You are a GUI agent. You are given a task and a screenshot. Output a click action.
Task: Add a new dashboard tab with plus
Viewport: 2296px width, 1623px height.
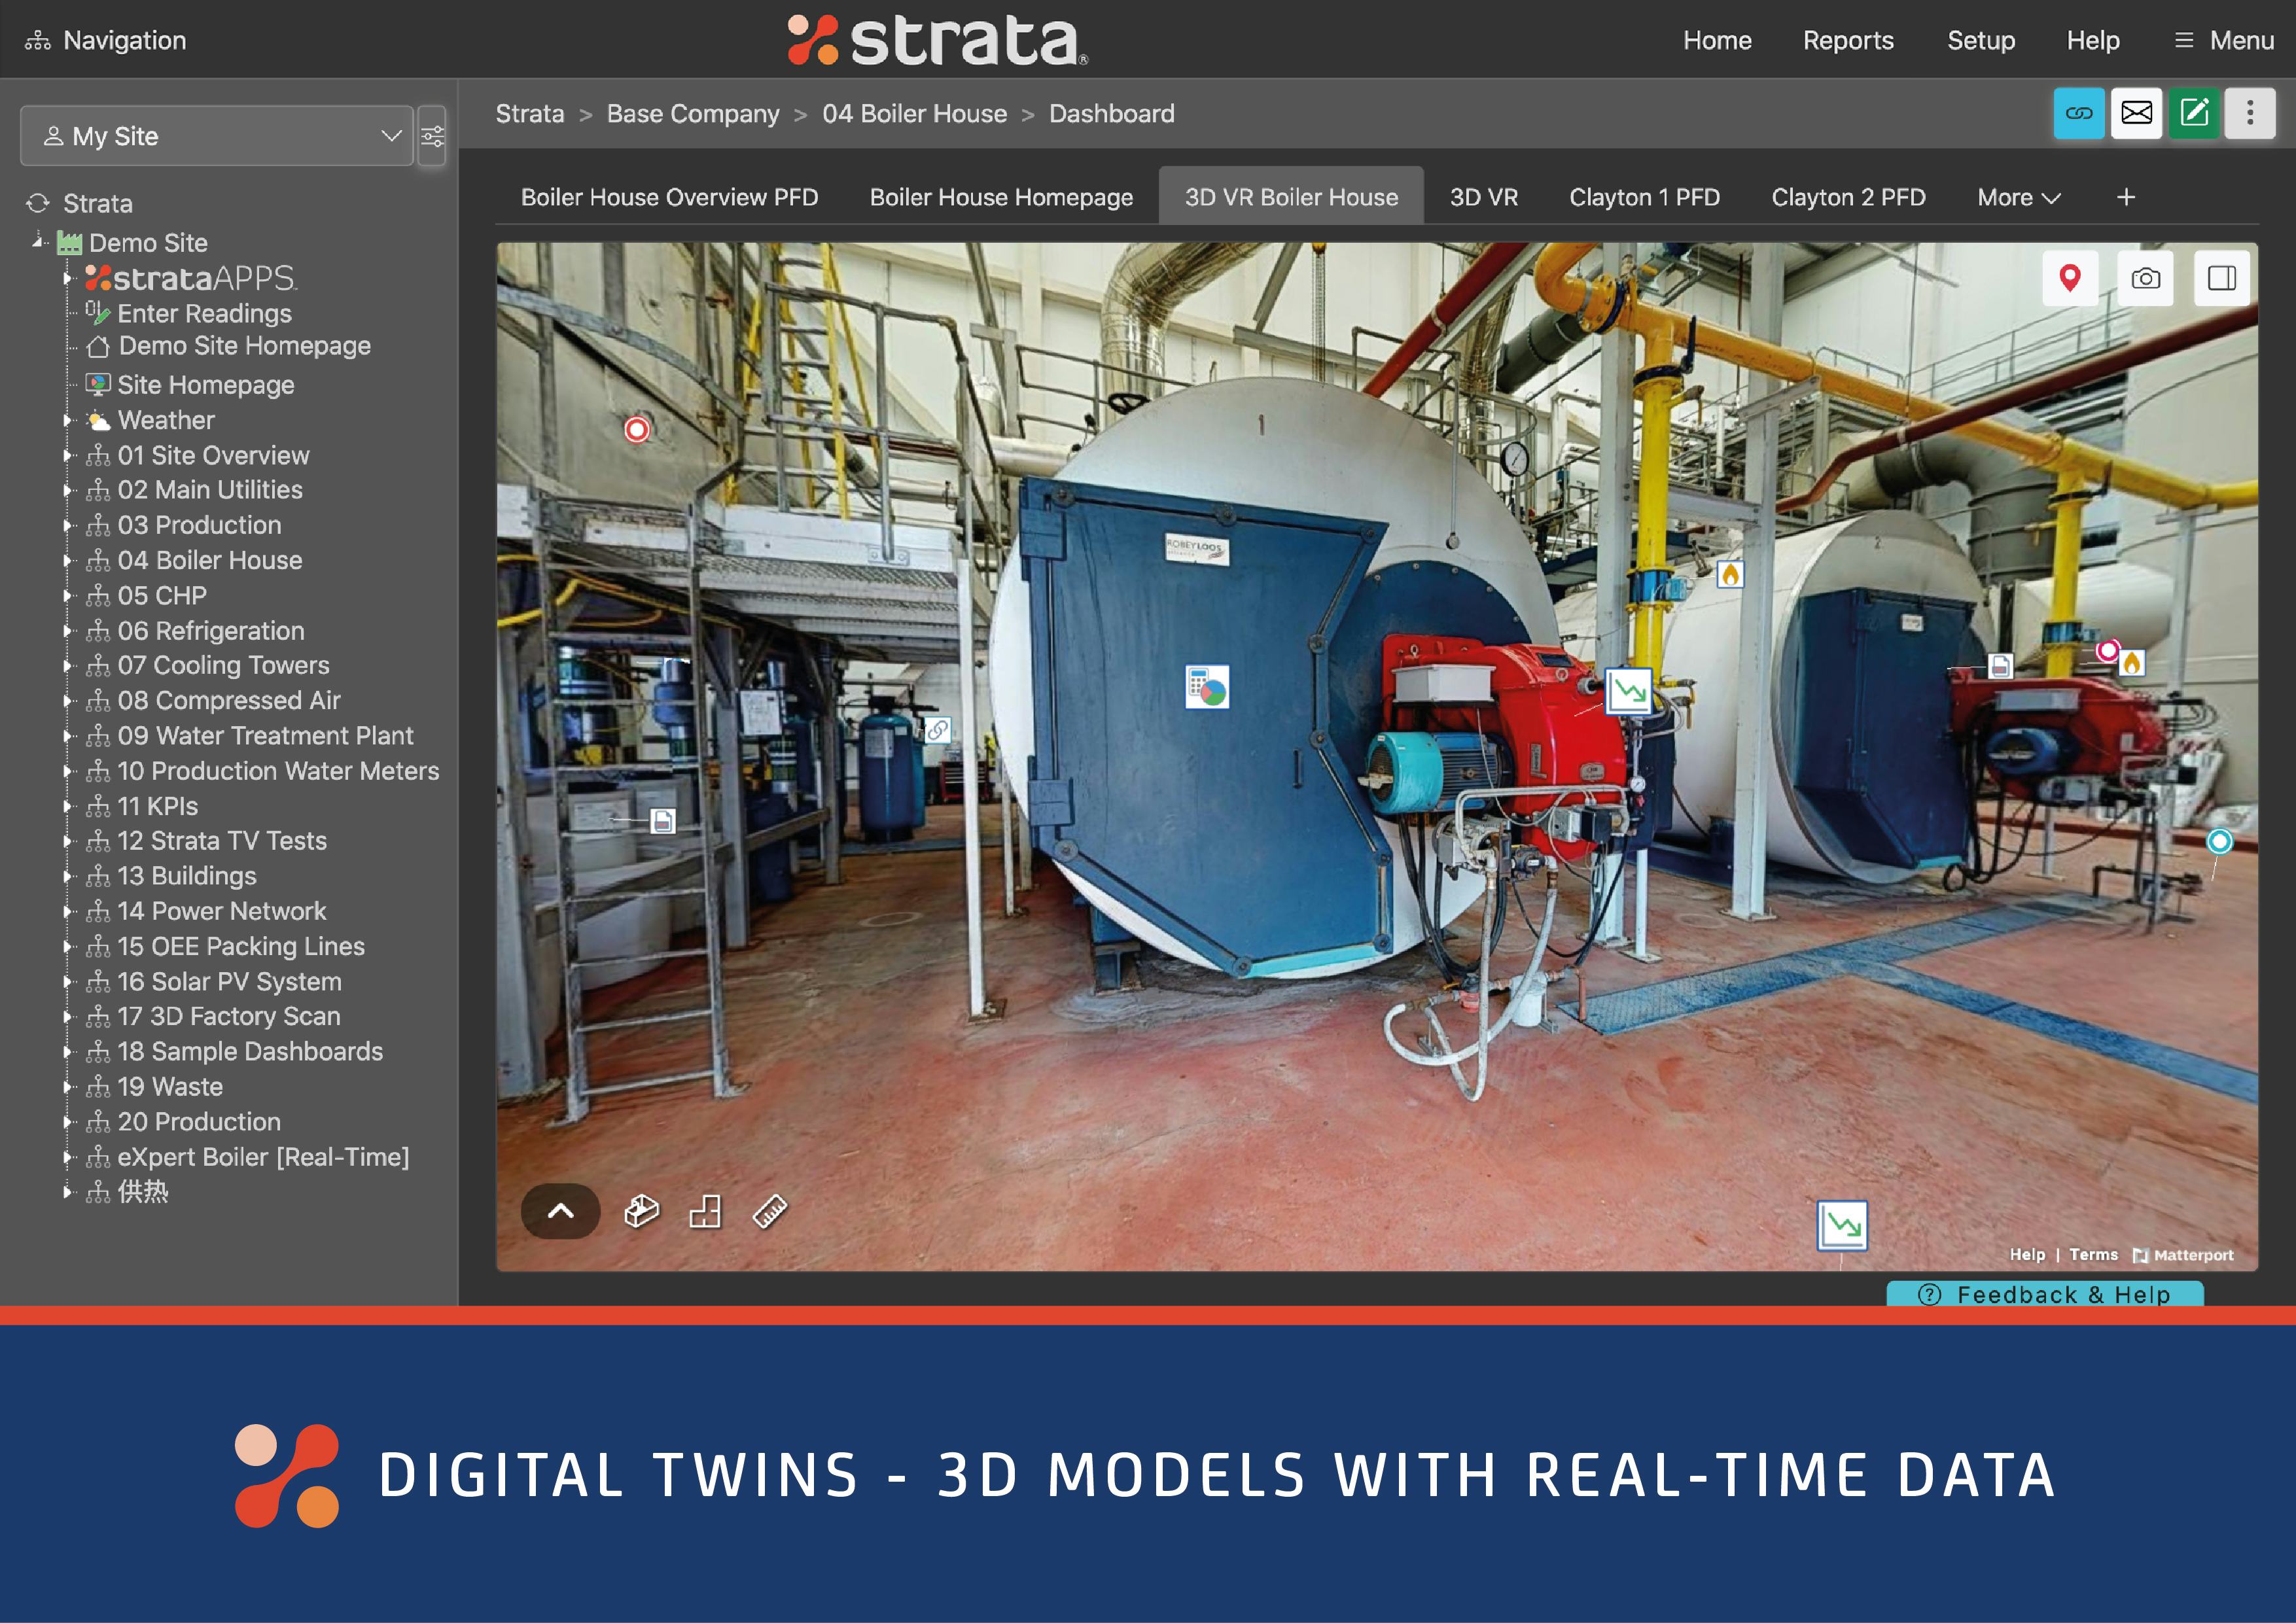(2126, 197)
